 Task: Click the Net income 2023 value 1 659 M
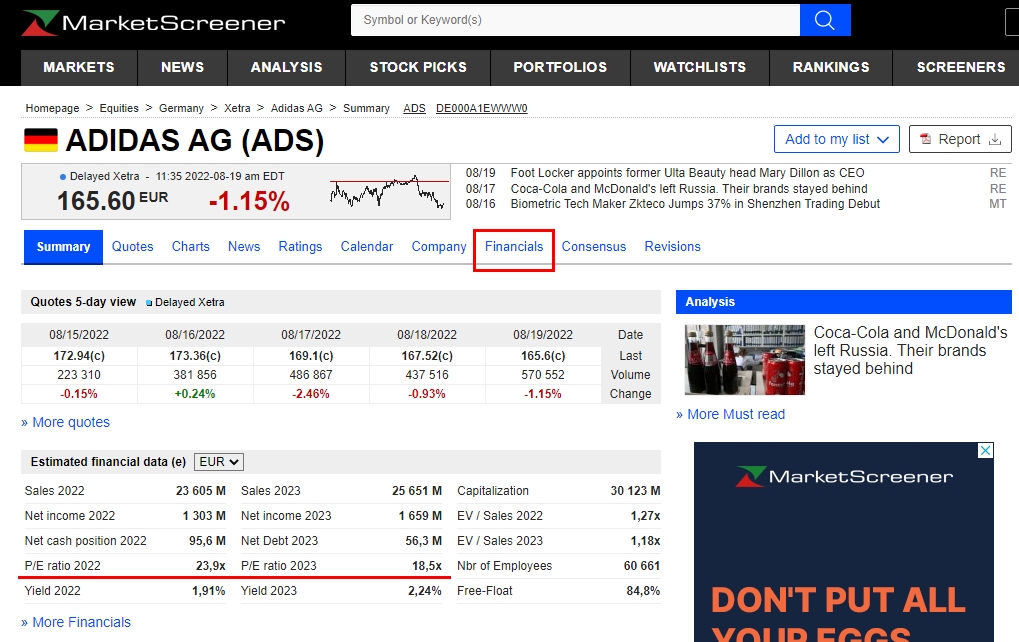pyautogui.click(x=420, y=516)
